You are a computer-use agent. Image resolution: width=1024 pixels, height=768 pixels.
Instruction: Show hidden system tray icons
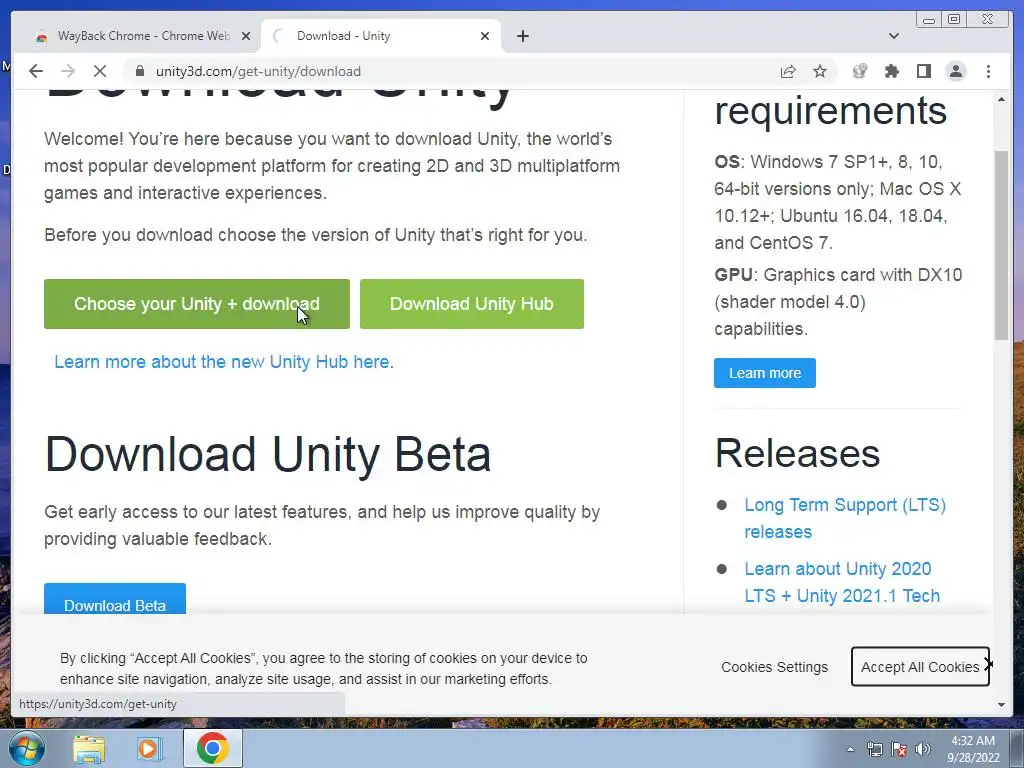click(850, 749)
